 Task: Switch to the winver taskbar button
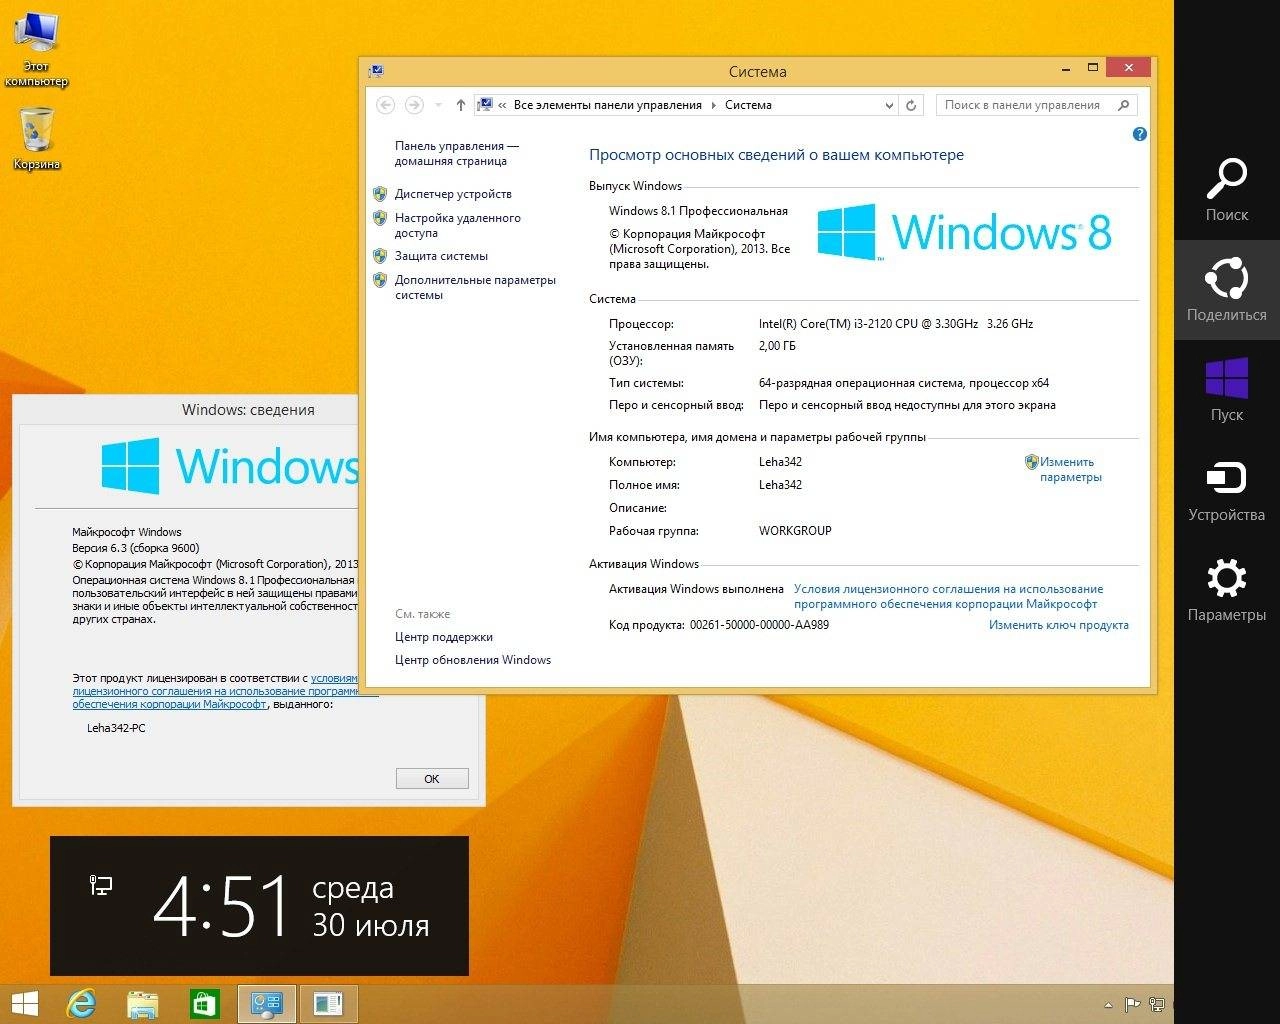pos(328,1003)
